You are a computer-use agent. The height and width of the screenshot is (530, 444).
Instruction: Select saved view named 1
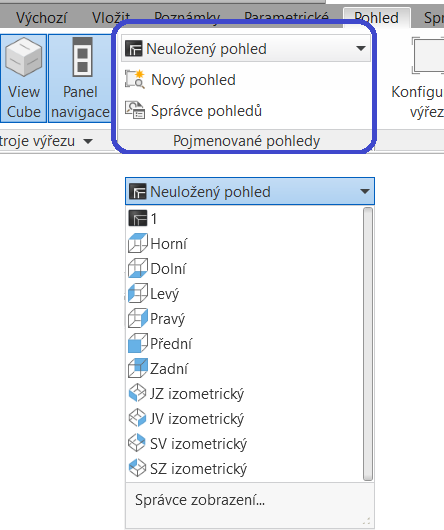244,218
